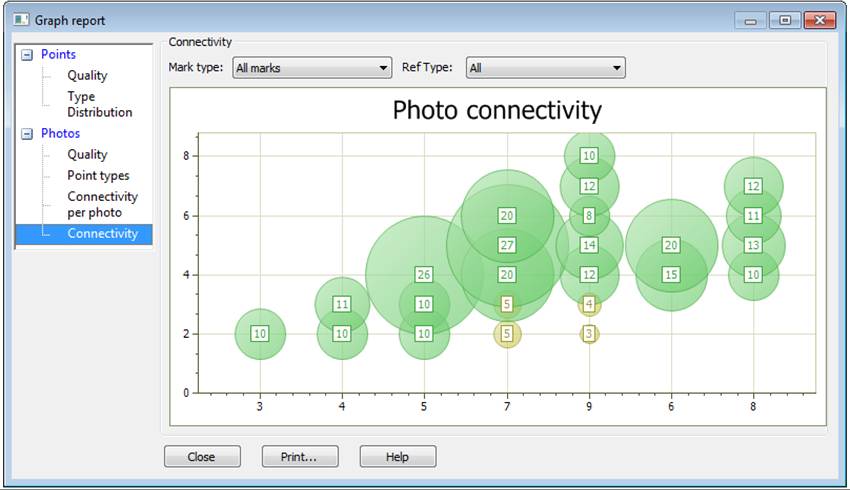Image resolution: width=850 pixels, height=490 pixels.
Task: Open the Ref Type dropdown
Action: [x=545, y=68]
